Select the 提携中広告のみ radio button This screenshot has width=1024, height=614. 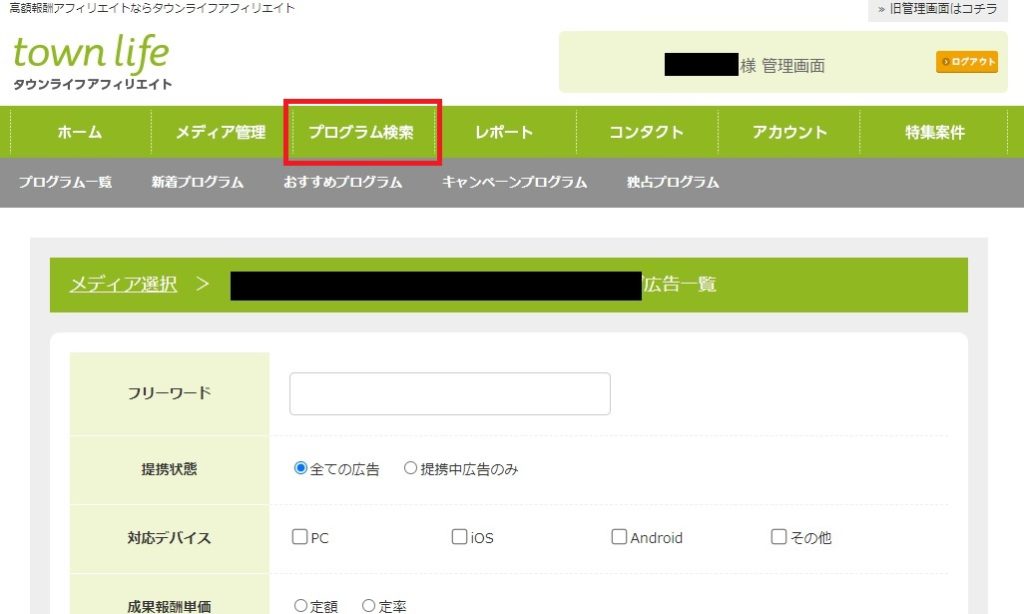(410, 468)
